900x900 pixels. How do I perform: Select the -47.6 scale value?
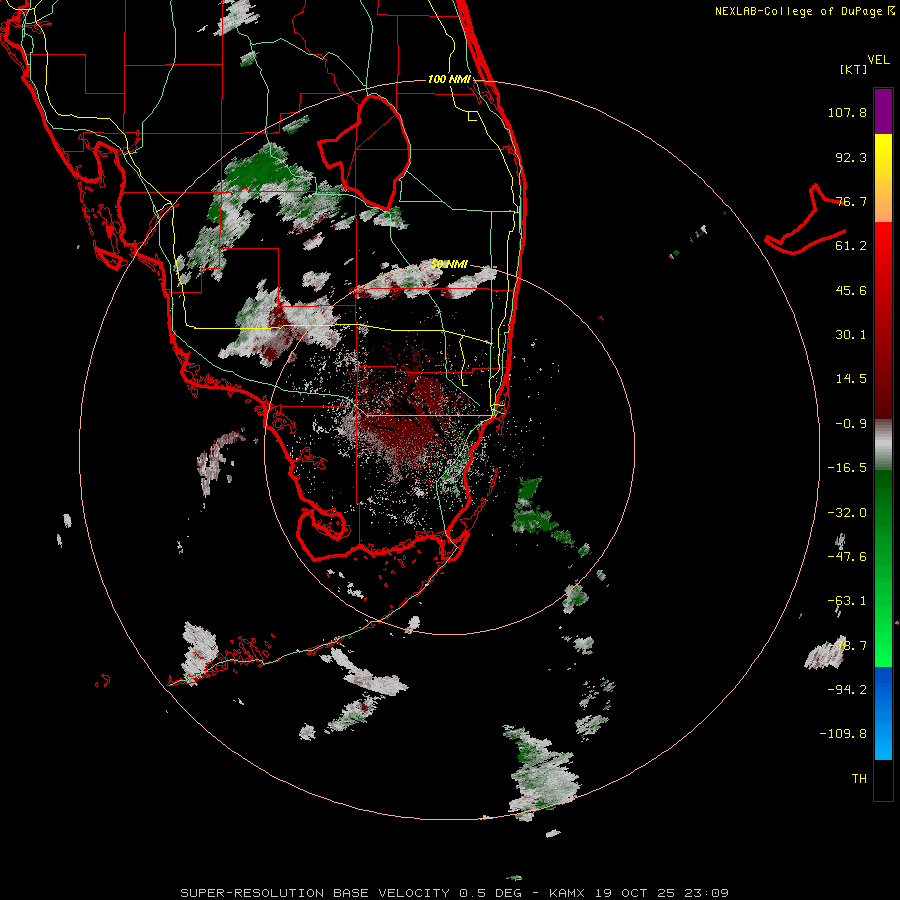[x=847, y=557]
